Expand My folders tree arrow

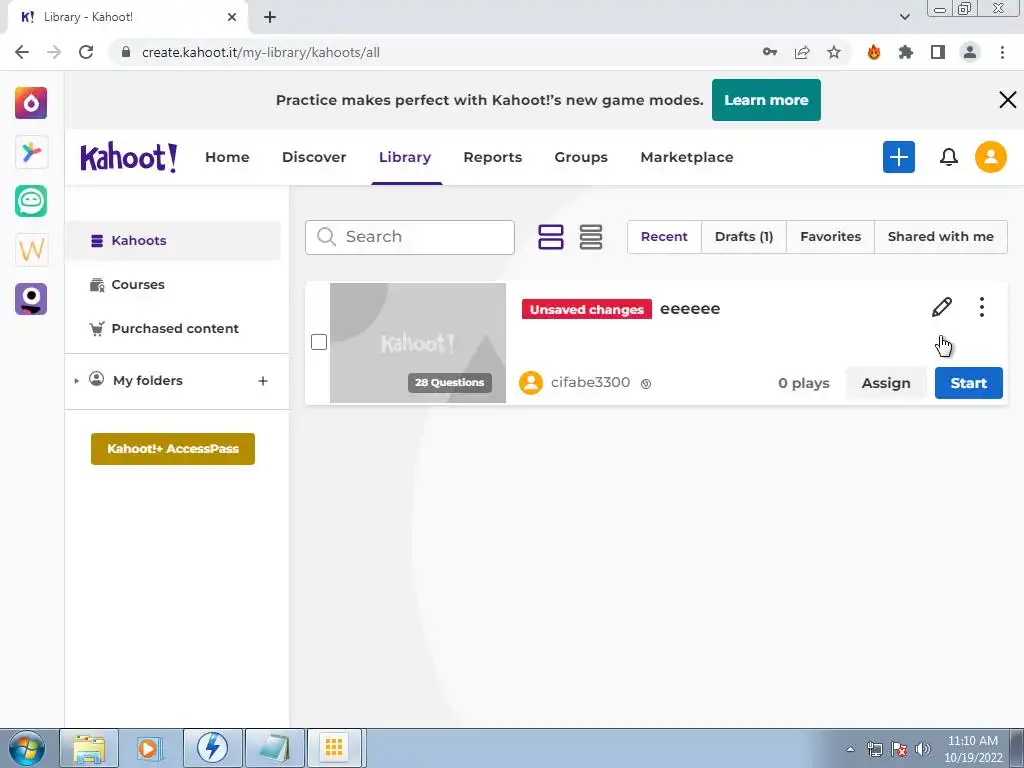click(76, 381)
